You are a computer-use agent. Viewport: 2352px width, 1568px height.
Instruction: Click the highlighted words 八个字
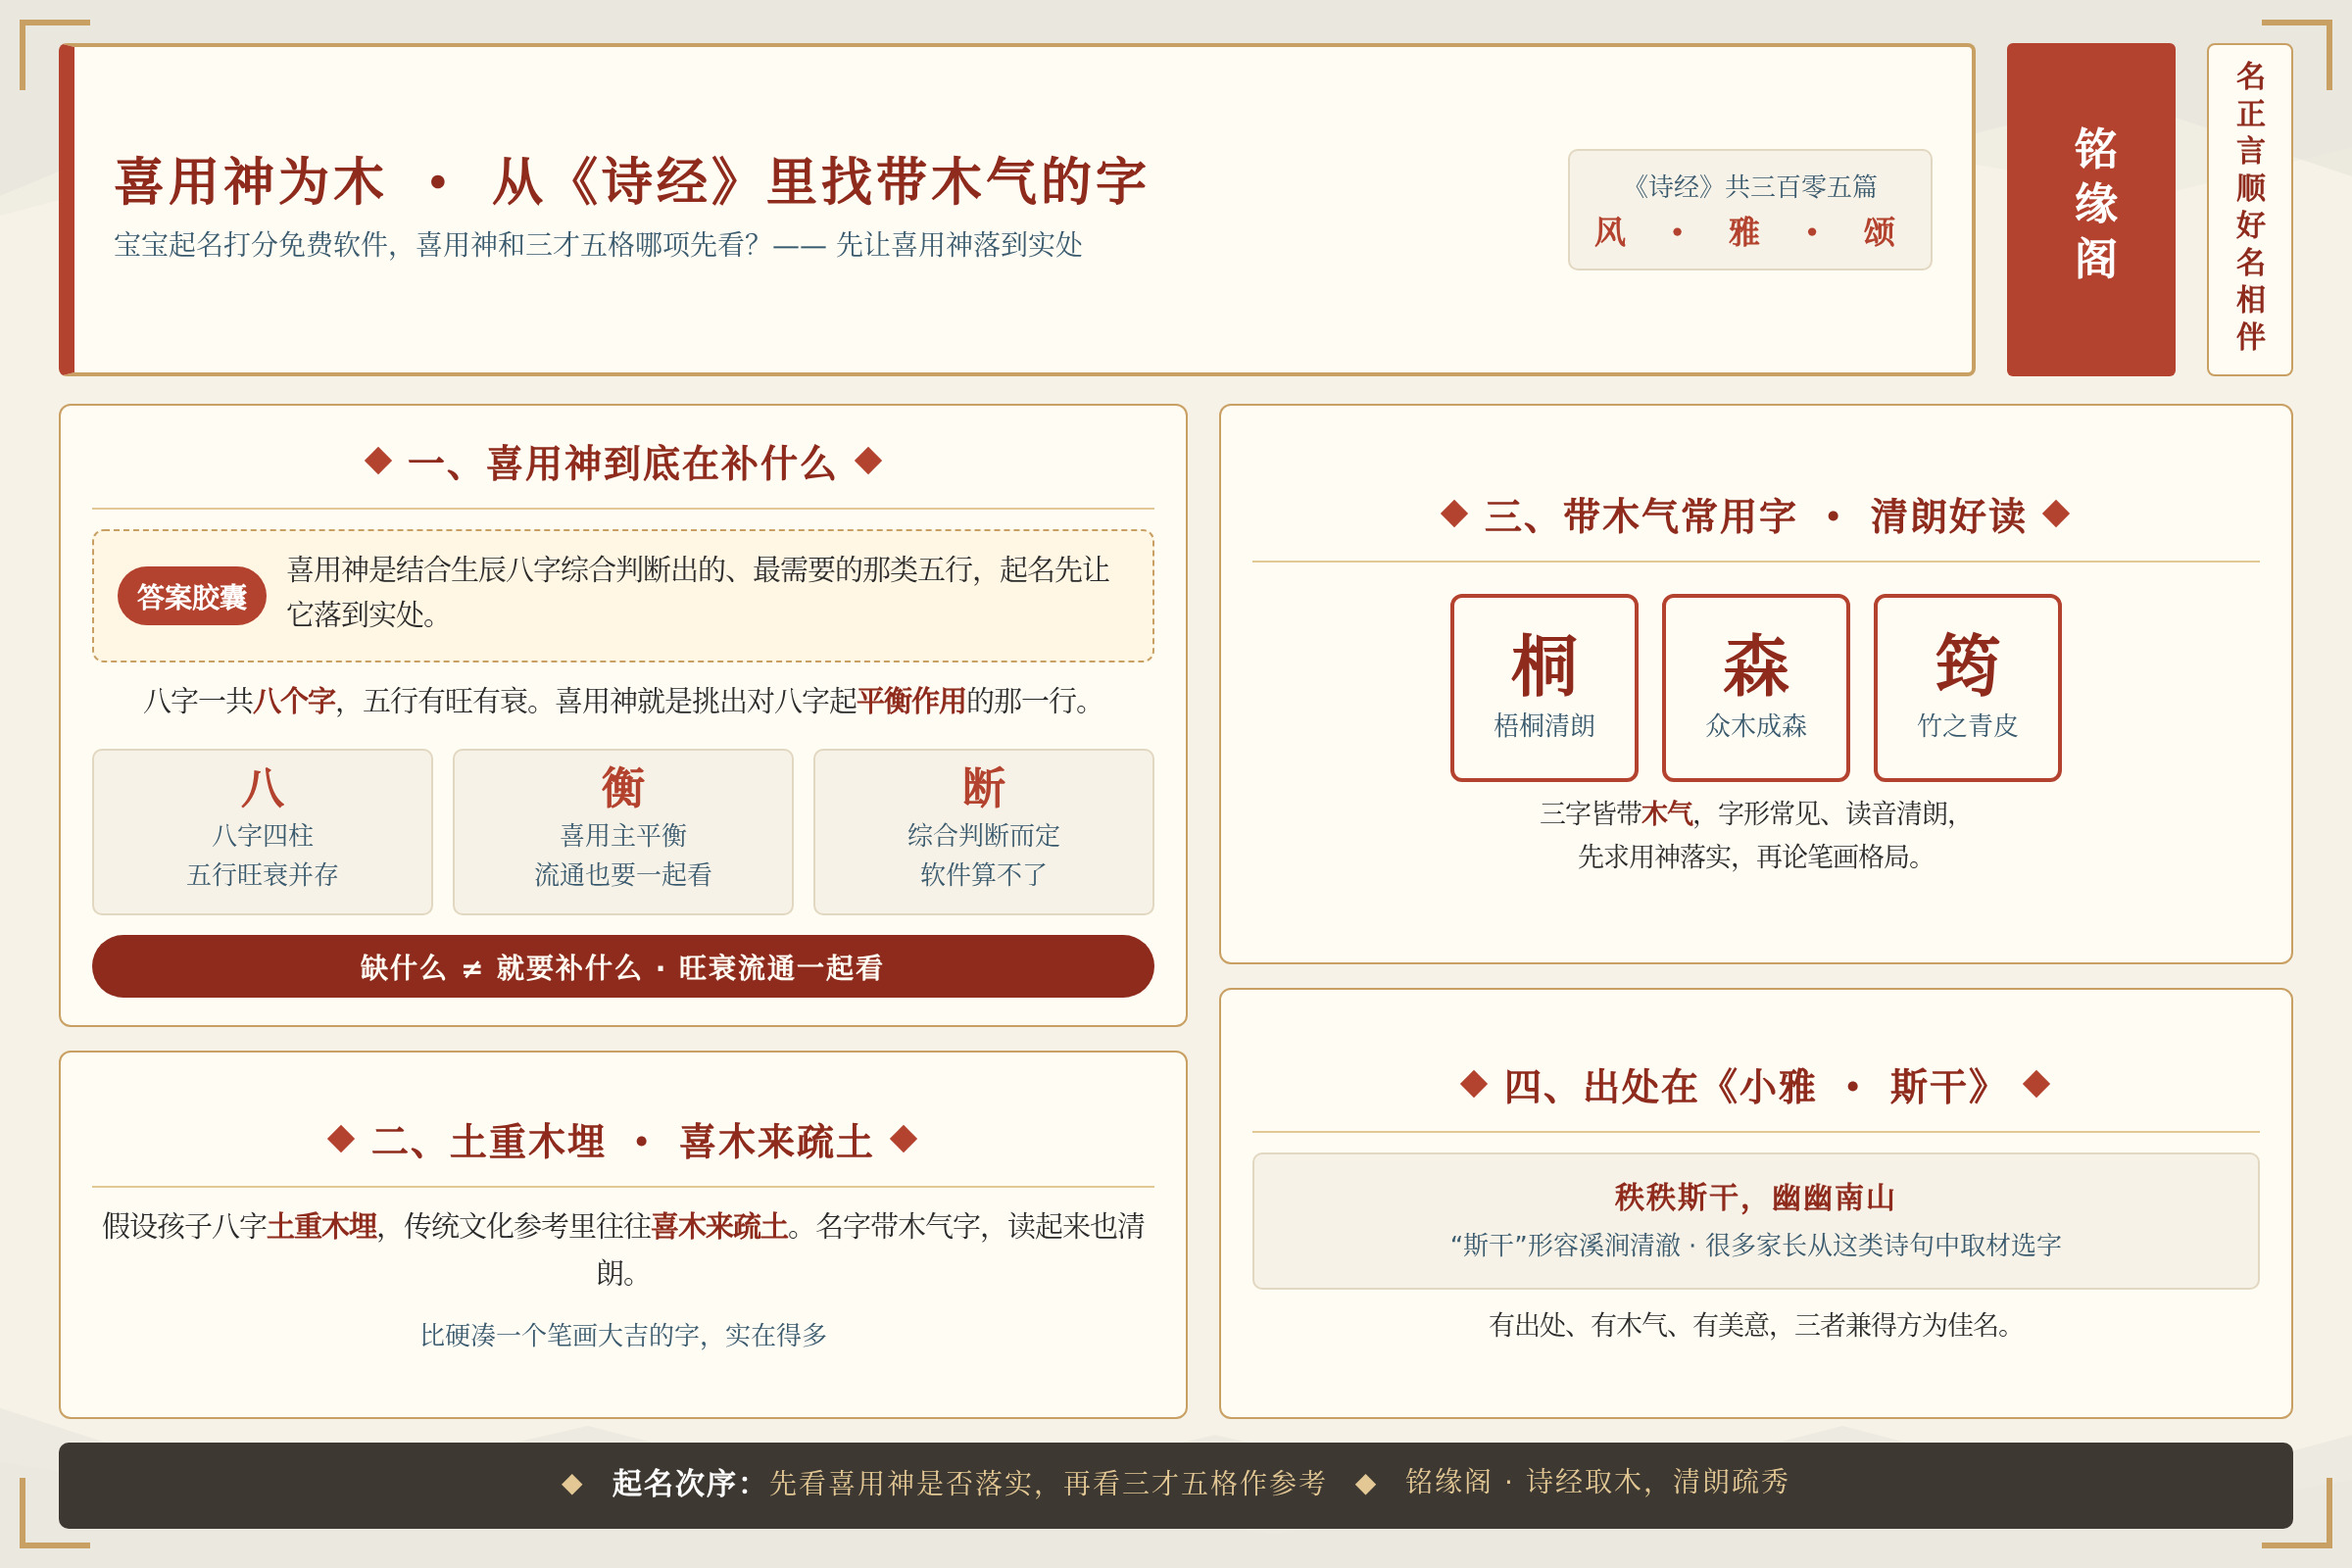294,701
